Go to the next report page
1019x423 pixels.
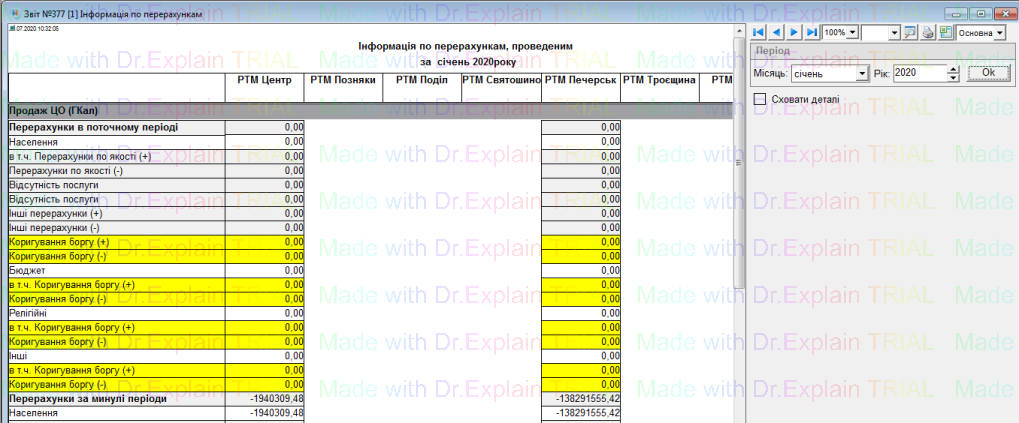793,33
